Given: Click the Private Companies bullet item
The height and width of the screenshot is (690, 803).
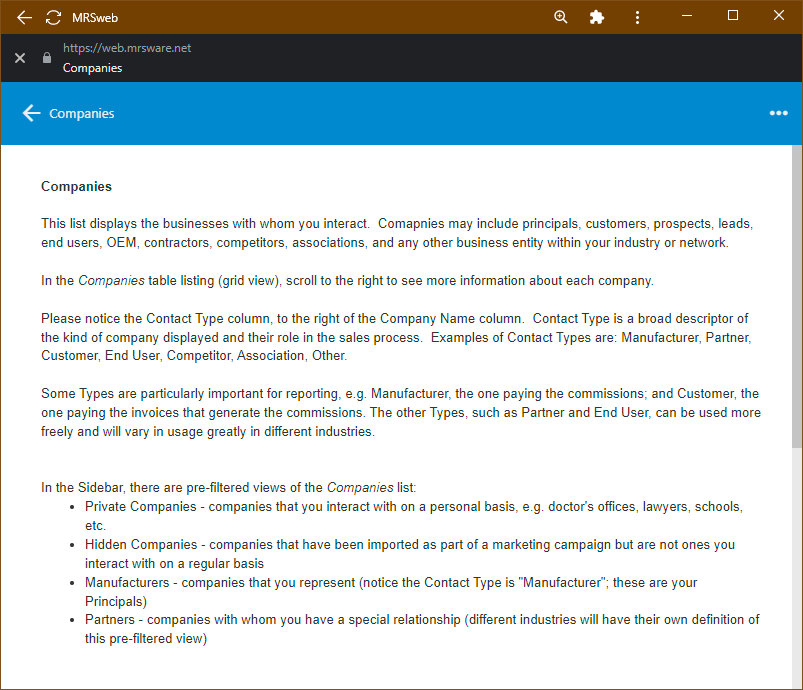Looking at the screenshot, I should click(414, 516).
